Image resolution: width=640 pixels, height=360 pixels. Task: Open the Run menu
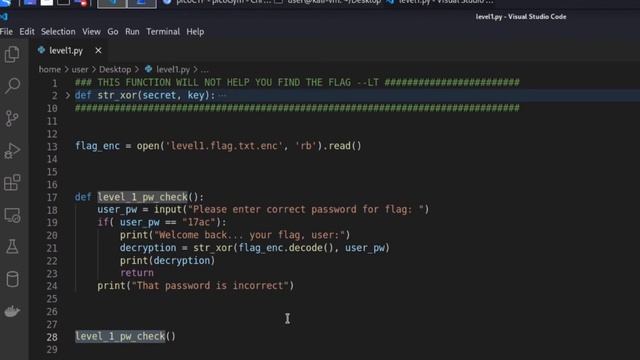point(132,31)
